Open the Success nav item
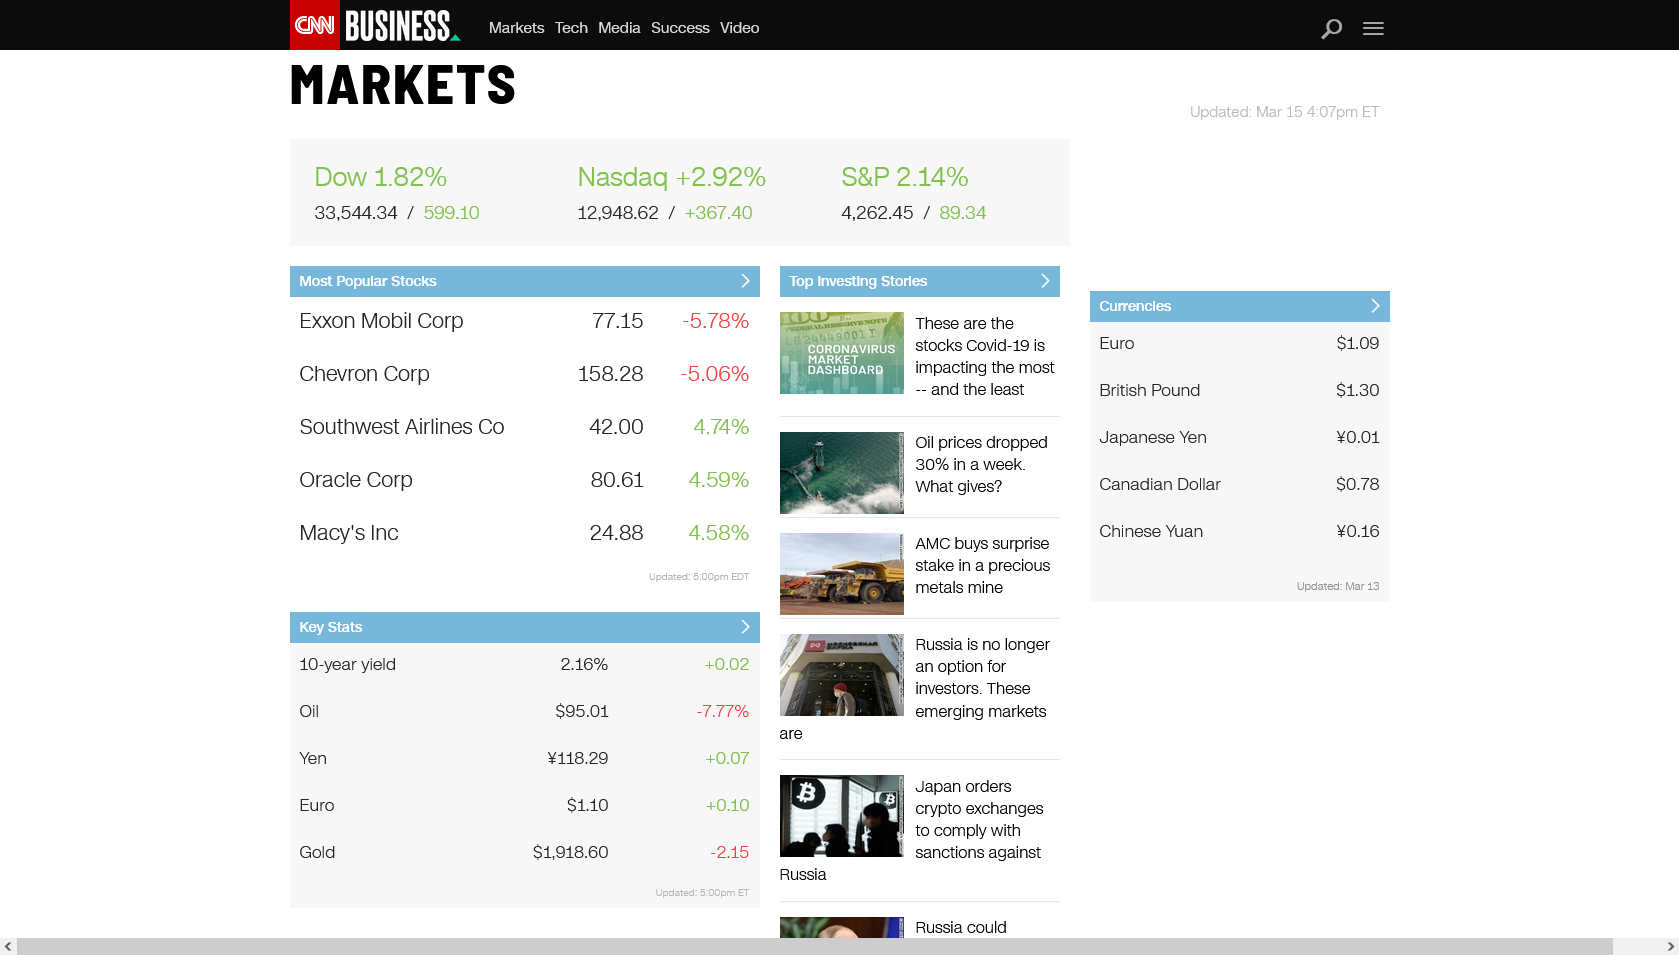This screenshot has width=1679, height=955. 680,28
